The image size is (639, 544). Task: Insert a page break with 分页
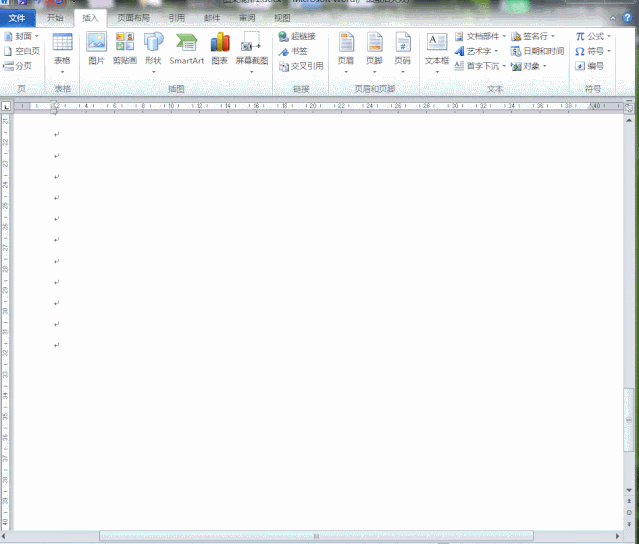(x=18, y=66)
